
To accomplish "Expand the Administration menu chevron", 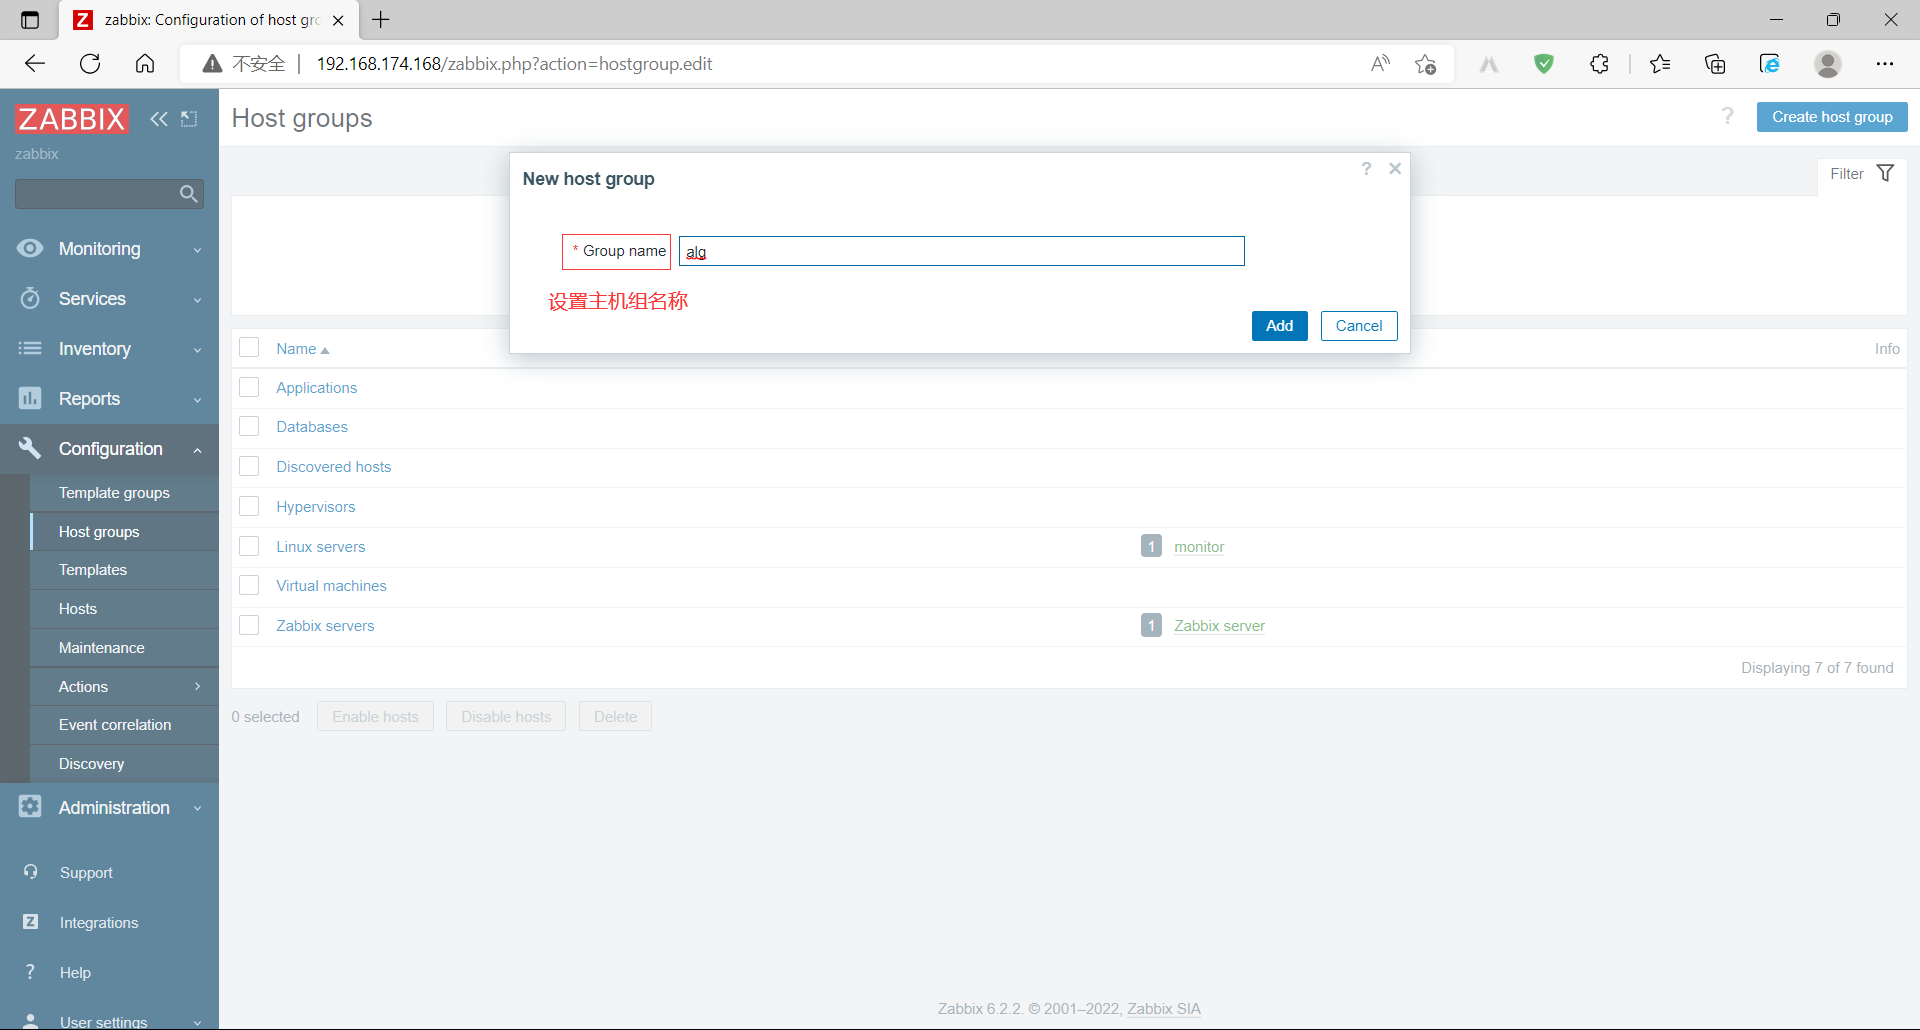I will point(197,808).
